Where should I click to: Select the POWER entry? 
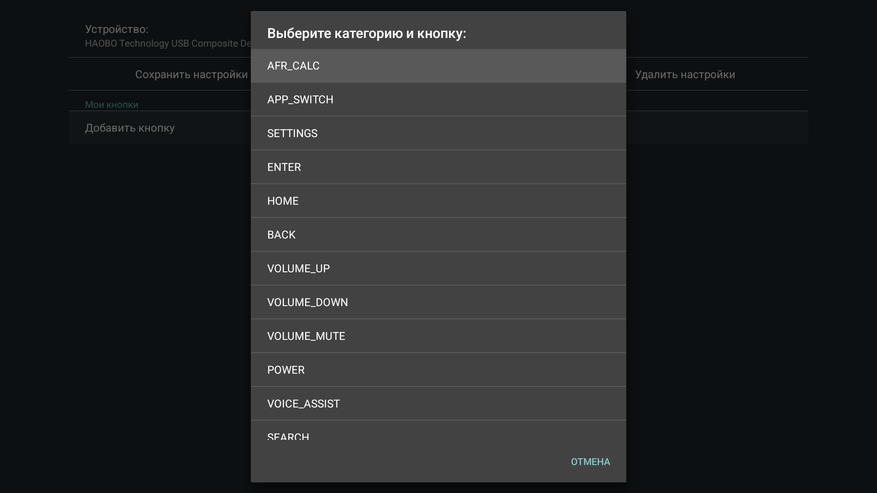pyautogui.click(x=438, y=370)
